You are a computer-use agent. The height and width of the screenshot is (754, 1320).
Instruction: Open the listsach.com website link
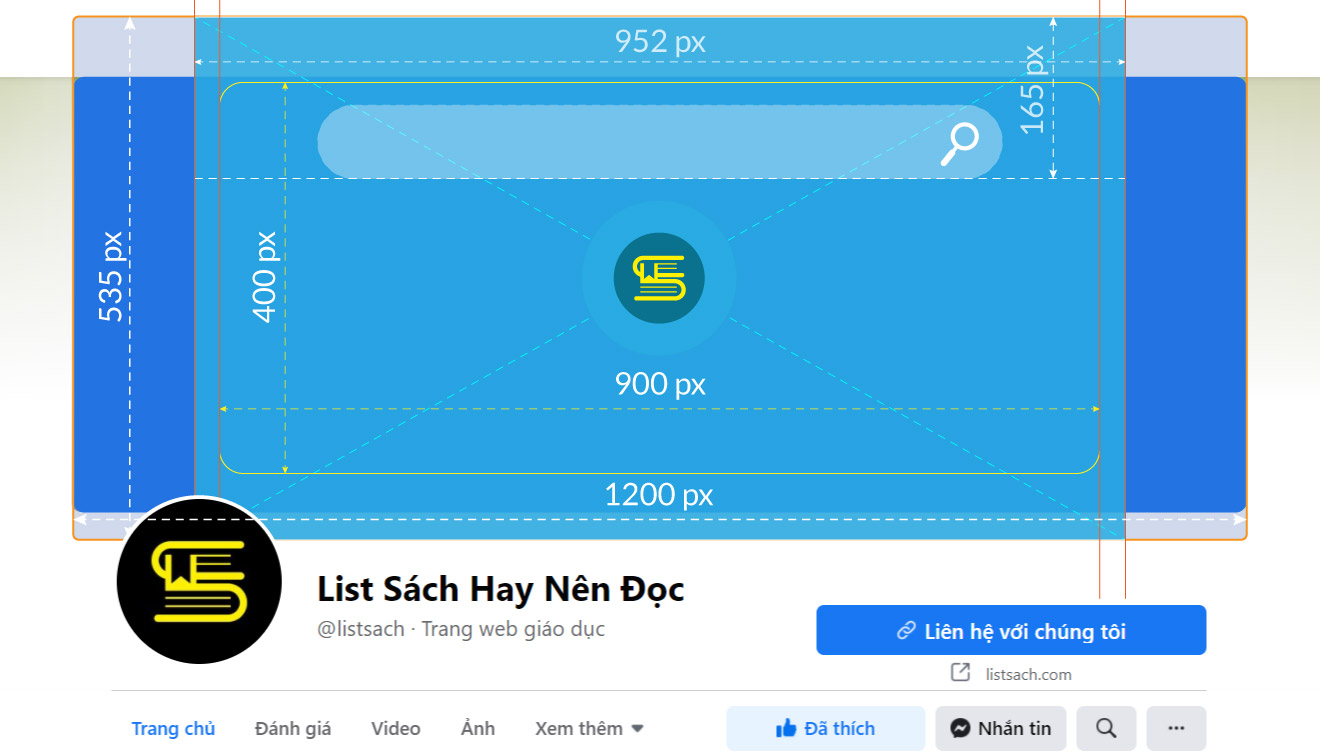coord(1028,675)
